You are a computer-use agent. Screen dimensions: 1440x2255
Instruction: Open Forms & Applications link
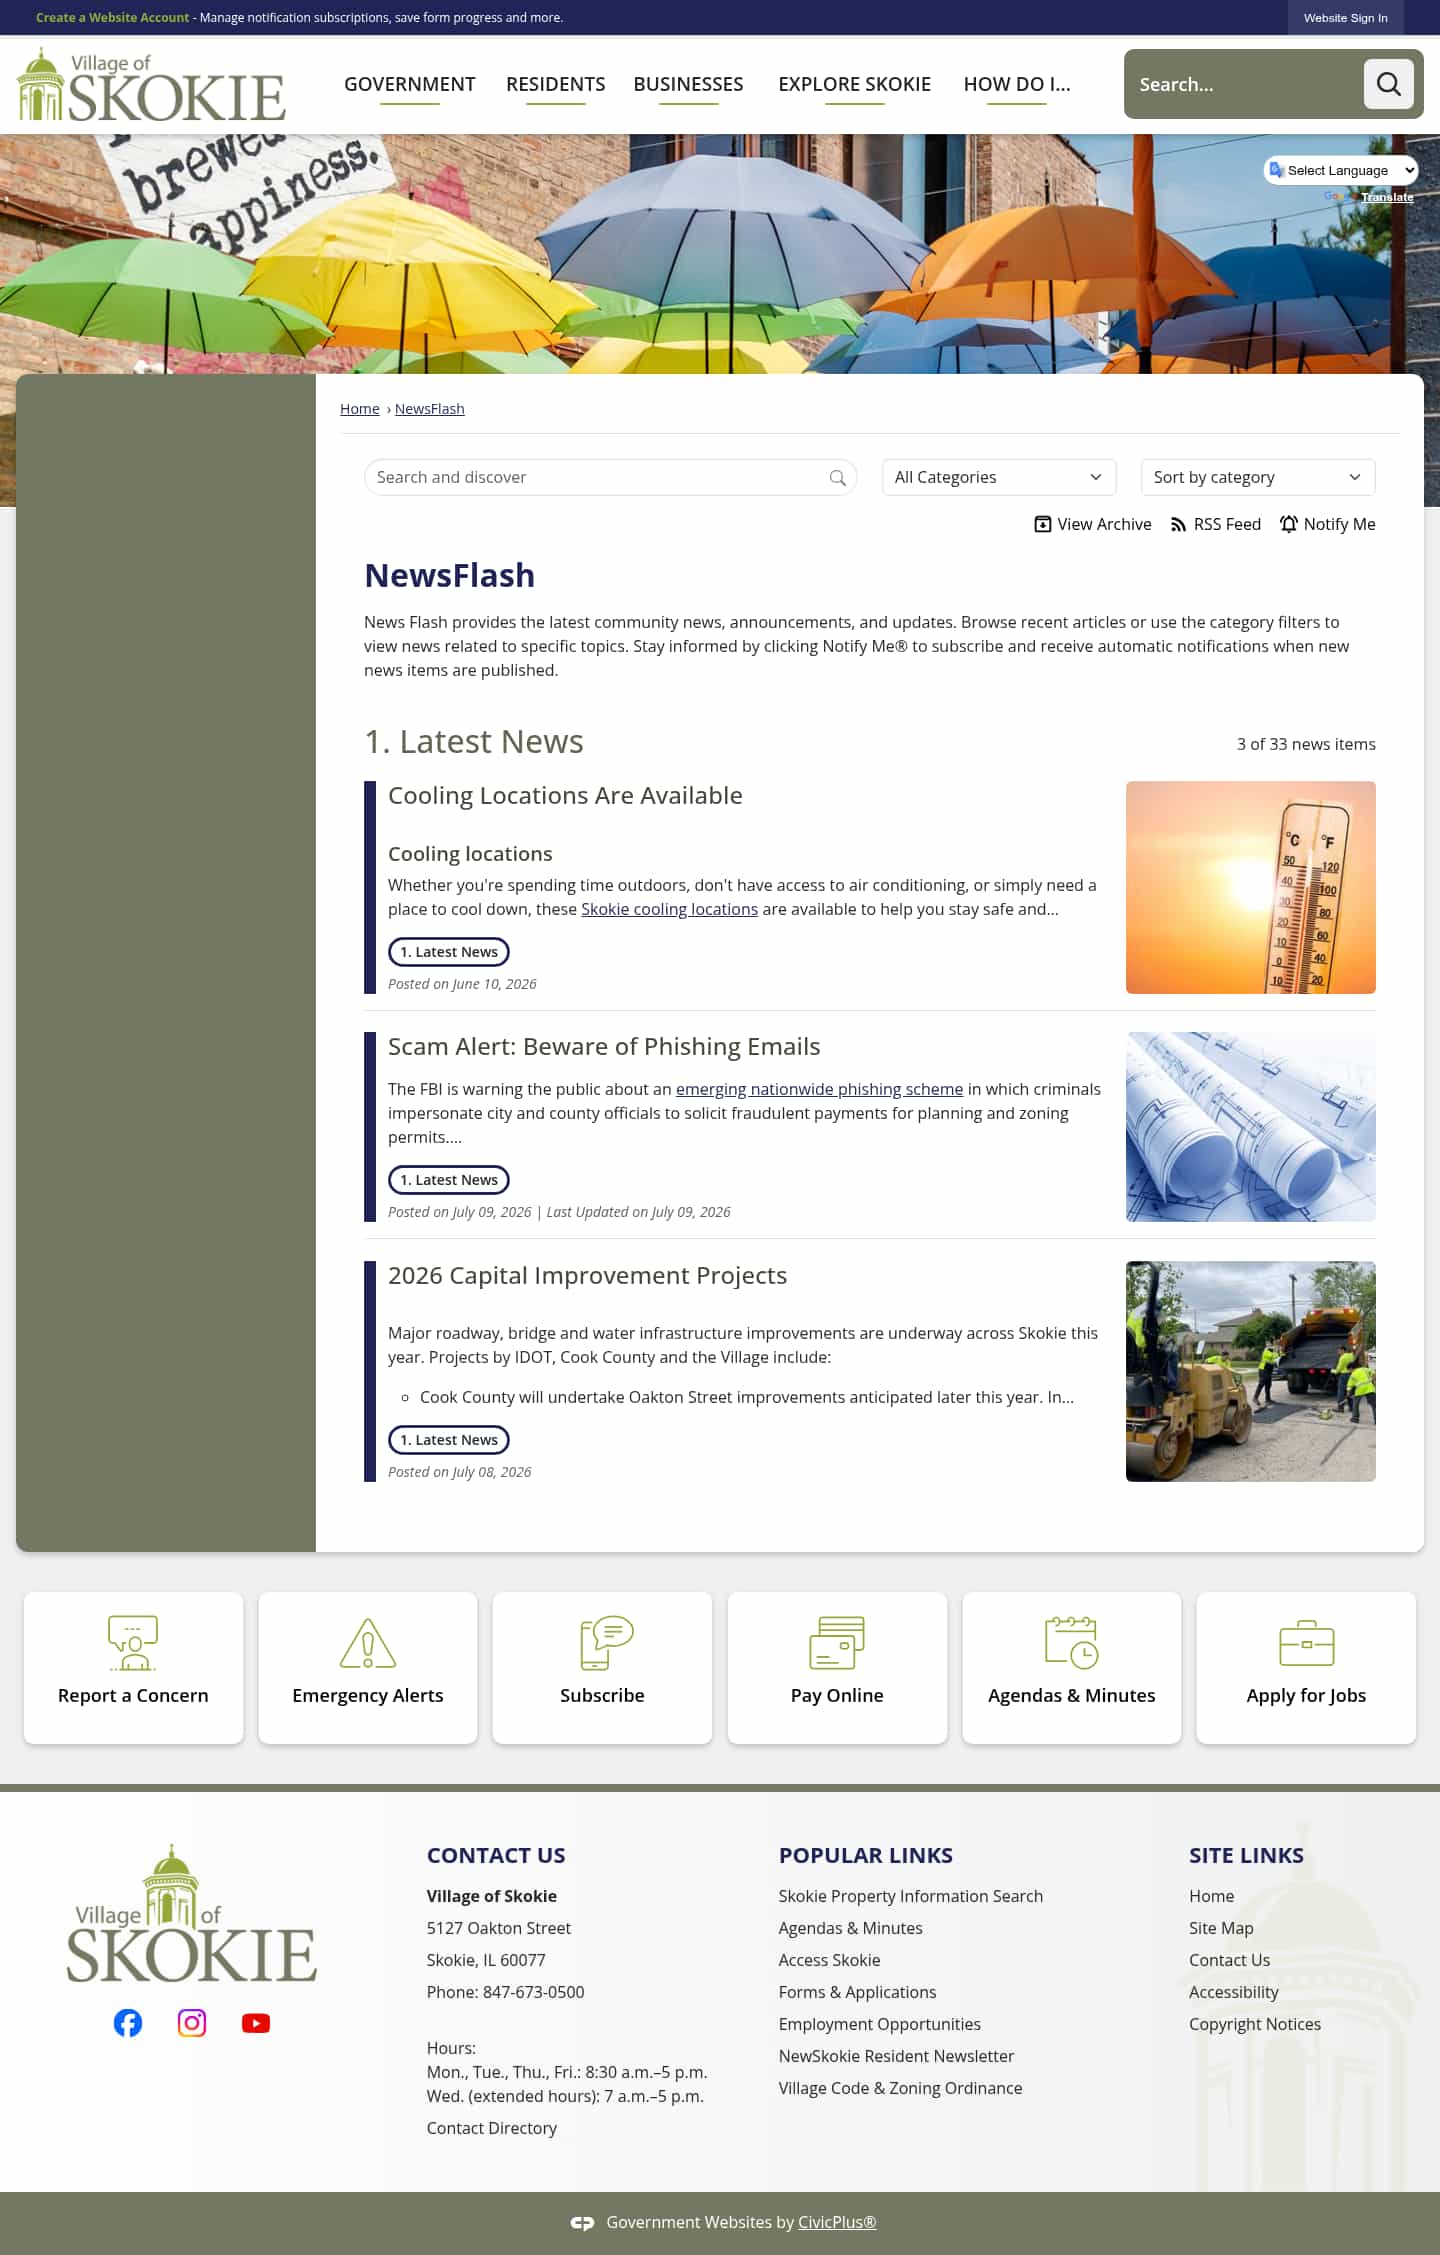[858, 1992]
